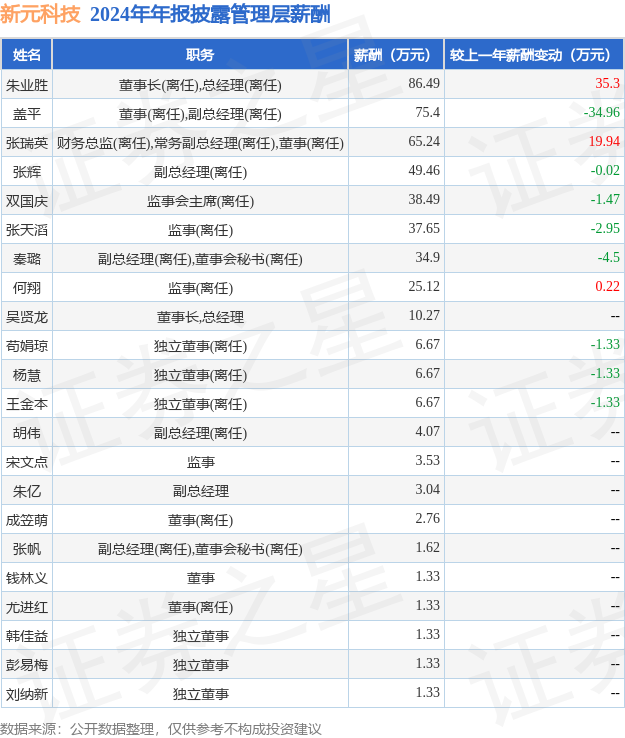Click salary value 65.24
The image size is (625, 738).
424,141
